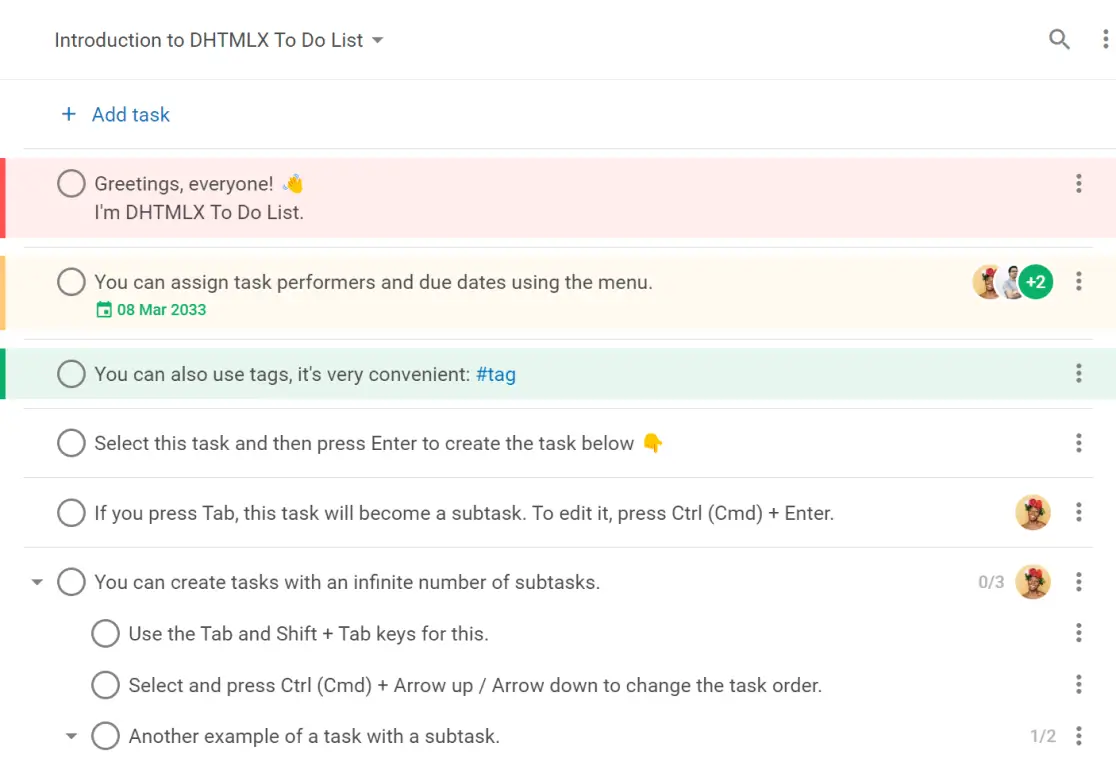Check off the assign task performers task
Screen dimensions: 1116x760
(x=71, y=282)
